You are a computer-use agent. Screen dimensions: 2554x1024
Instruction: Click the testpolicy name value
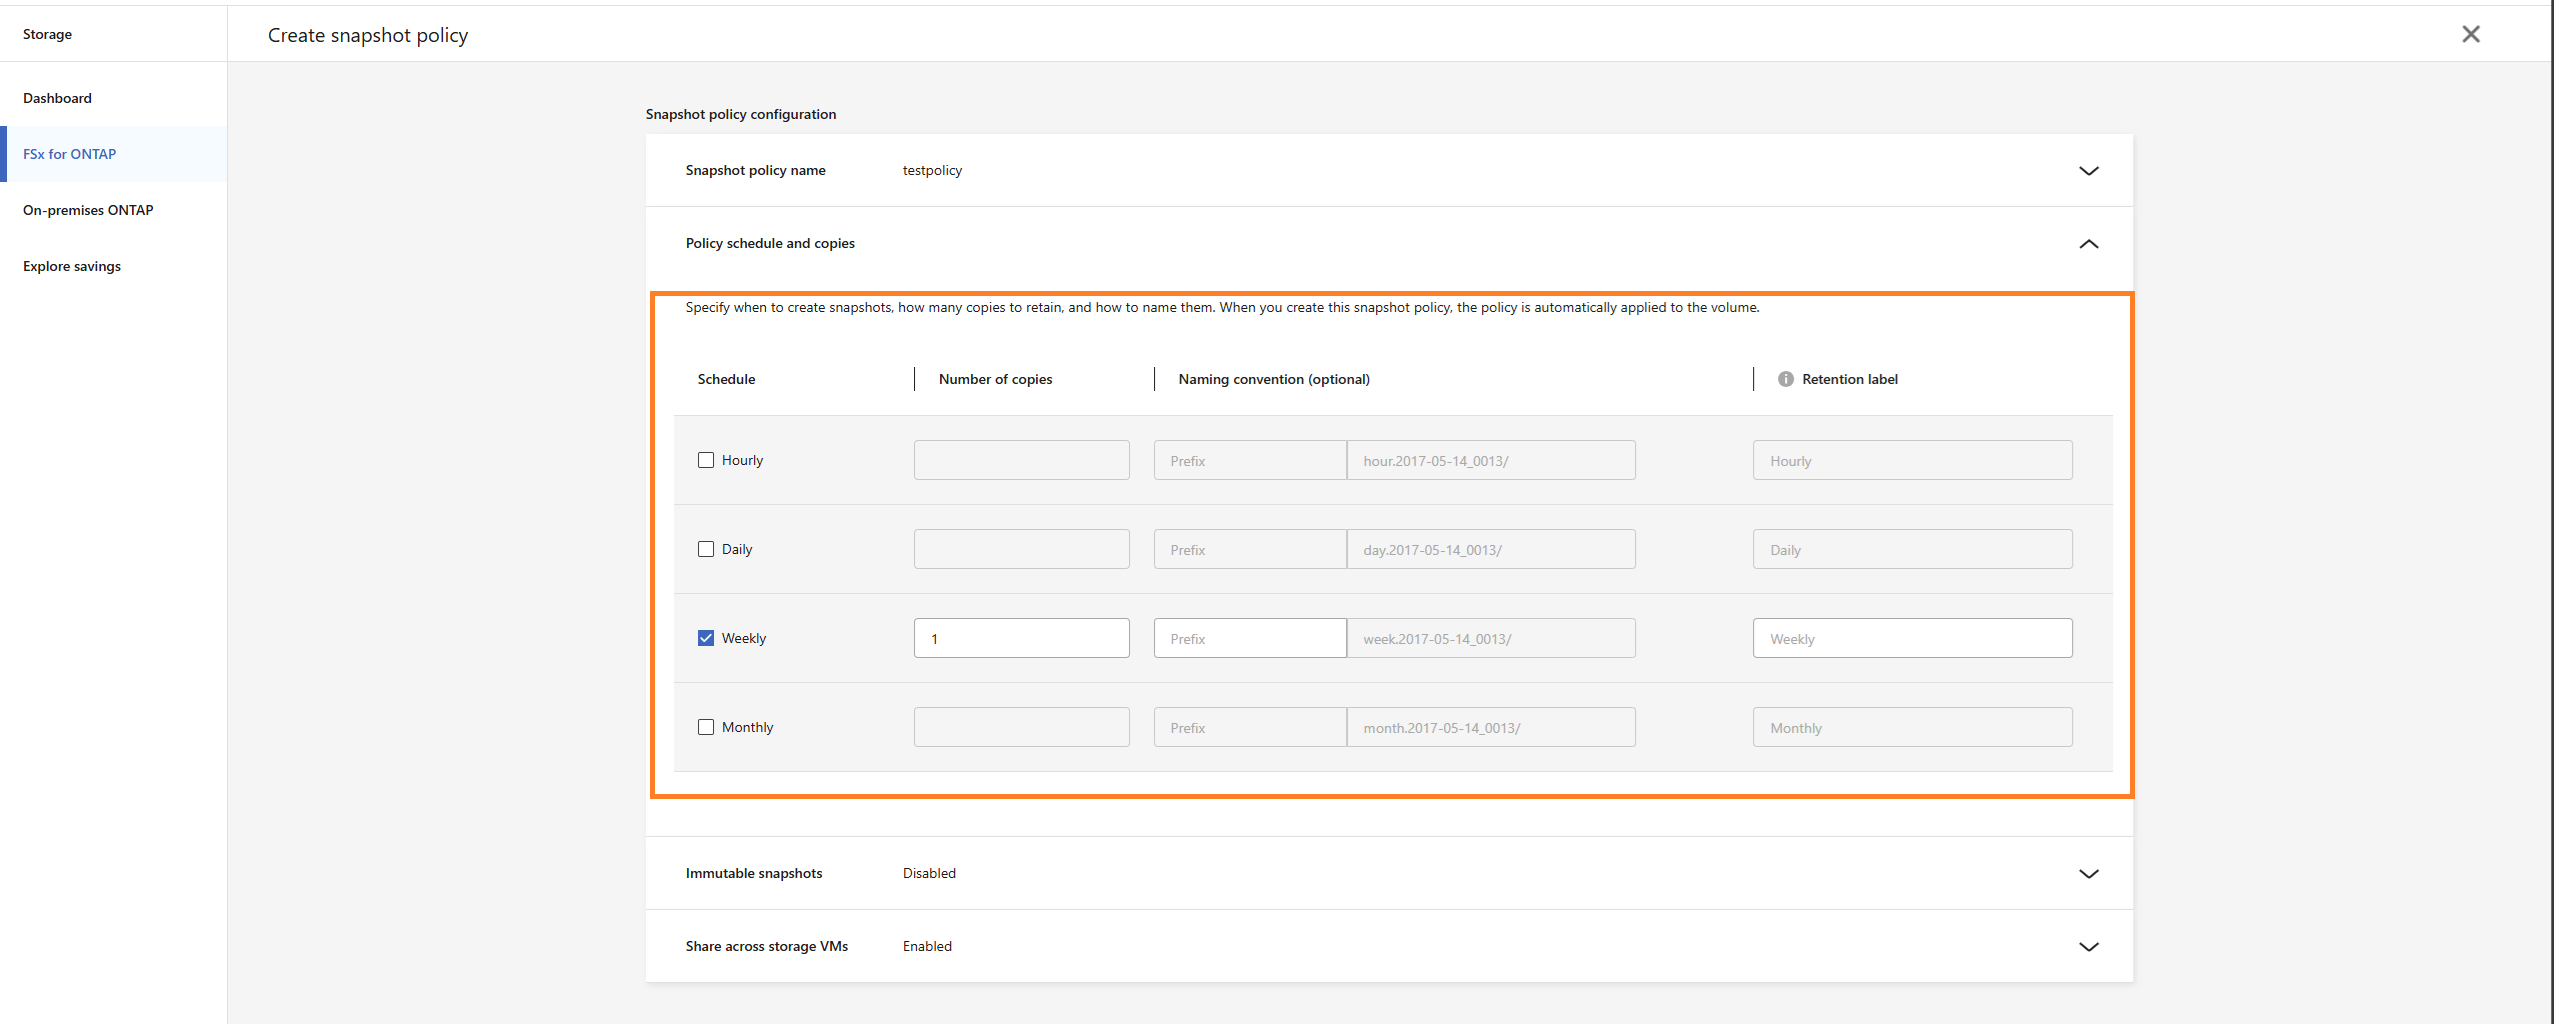tap(932, 170)
